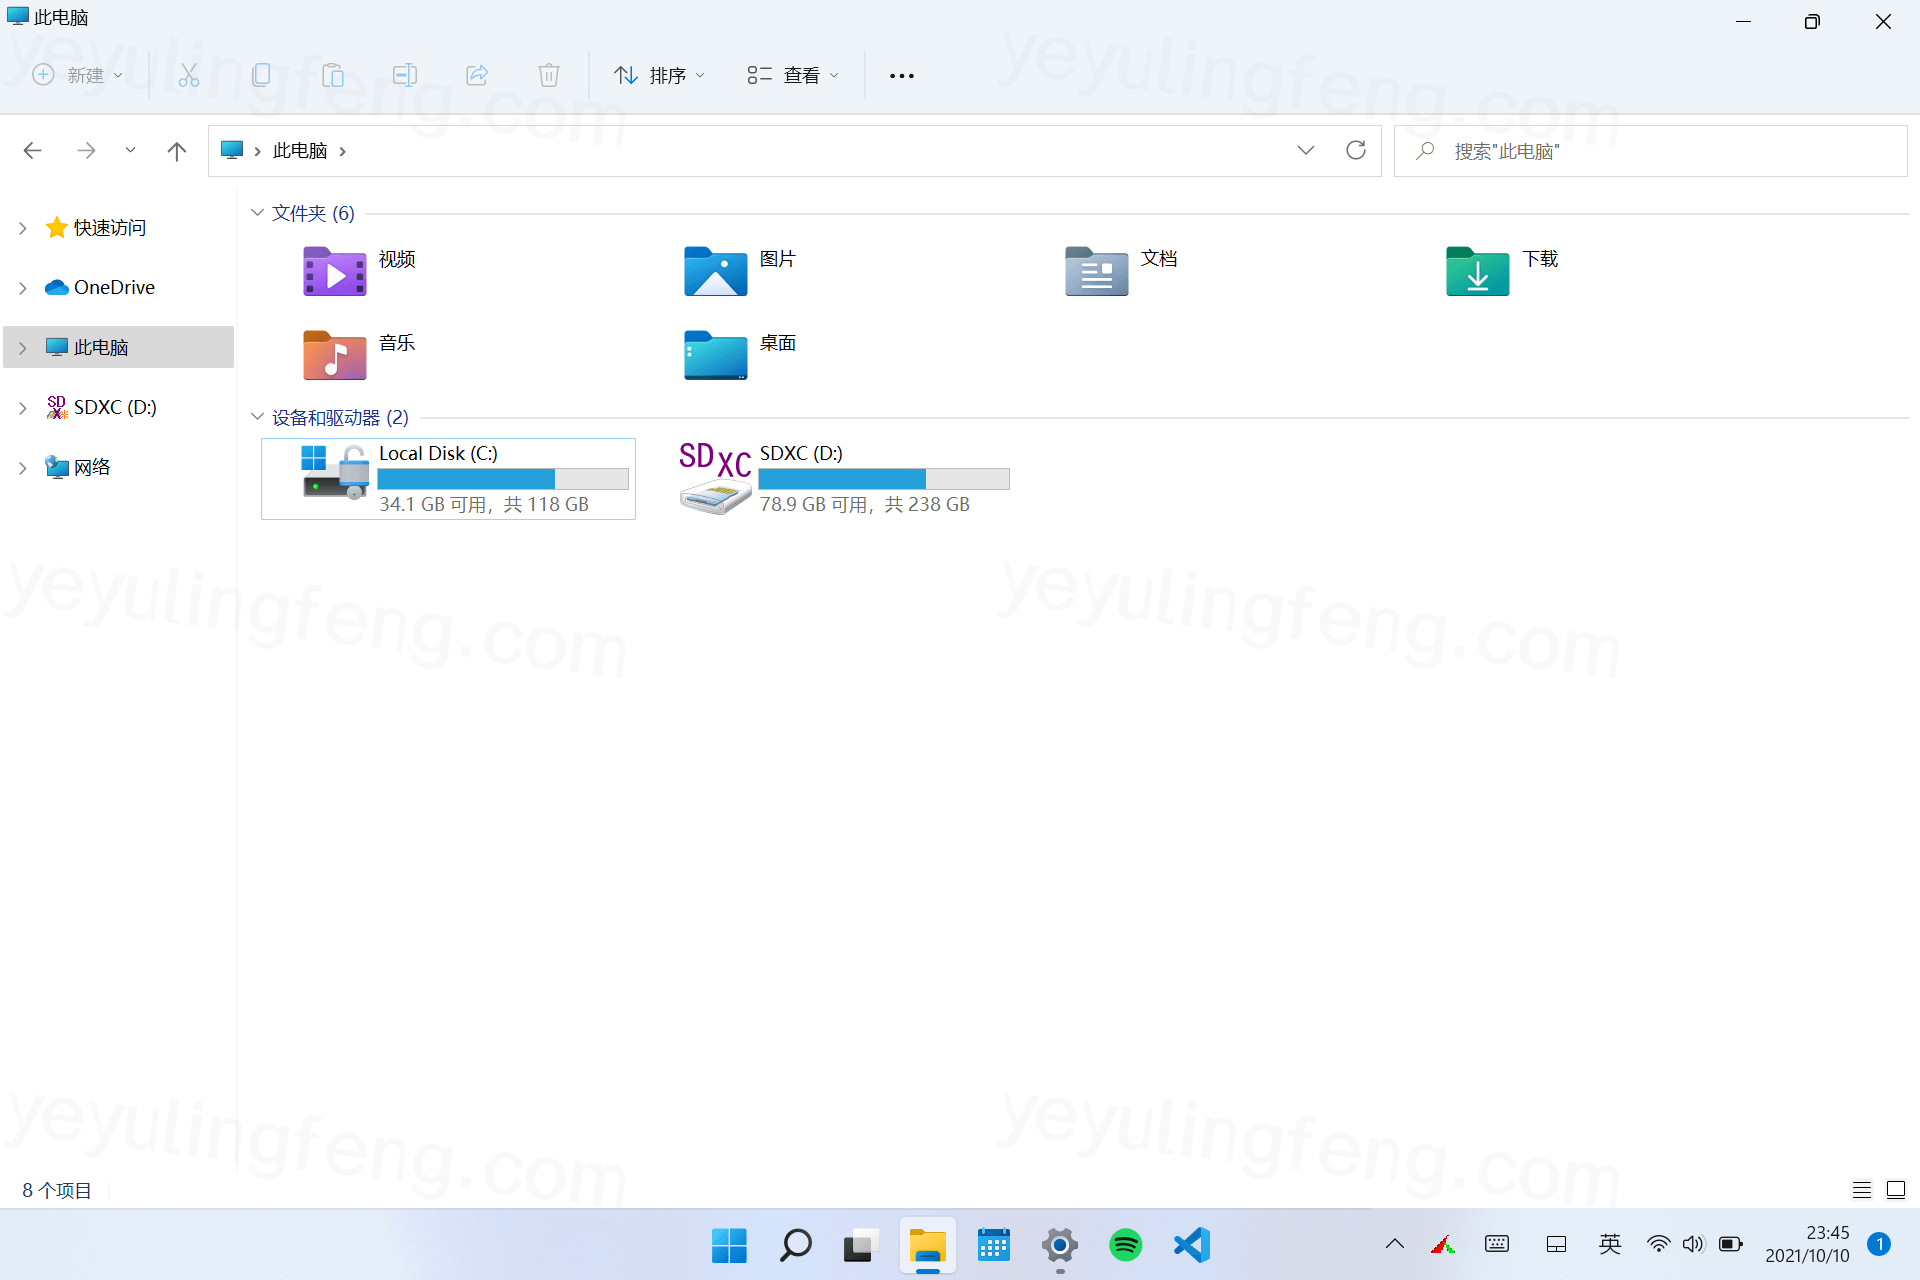This screenshot has height=1280, width=1920.
Task: Select the SDXC (D:) drive usage bar
Action: 883,479
